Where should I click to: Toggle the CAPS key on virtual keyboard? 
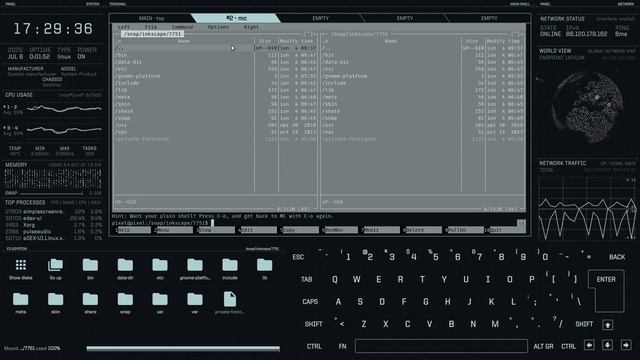(310, 302)
